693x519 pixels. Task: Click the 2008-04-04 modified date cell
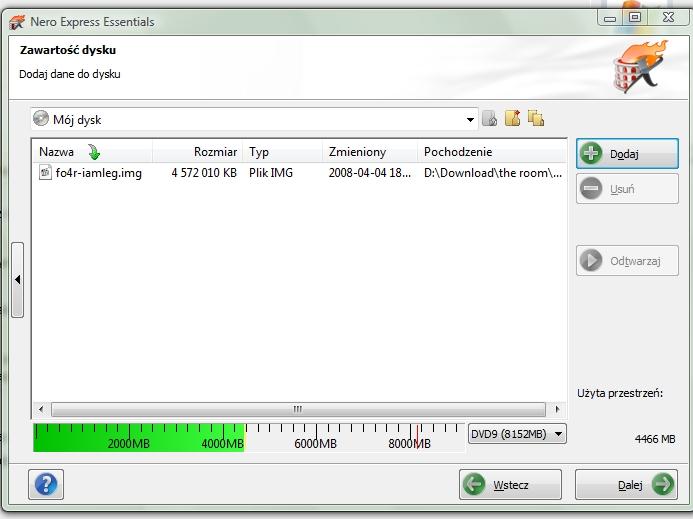[369, 172]
